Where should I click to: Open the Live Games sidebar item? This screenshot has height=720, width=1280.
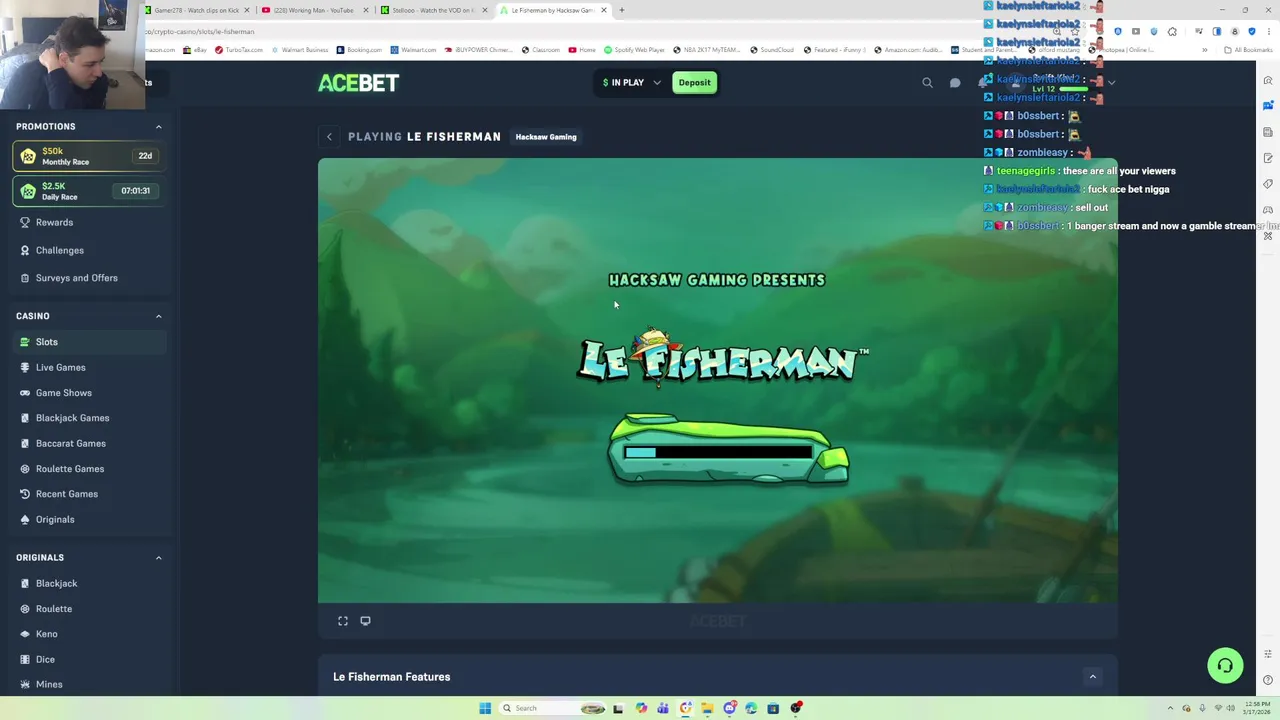pos(88,367)
